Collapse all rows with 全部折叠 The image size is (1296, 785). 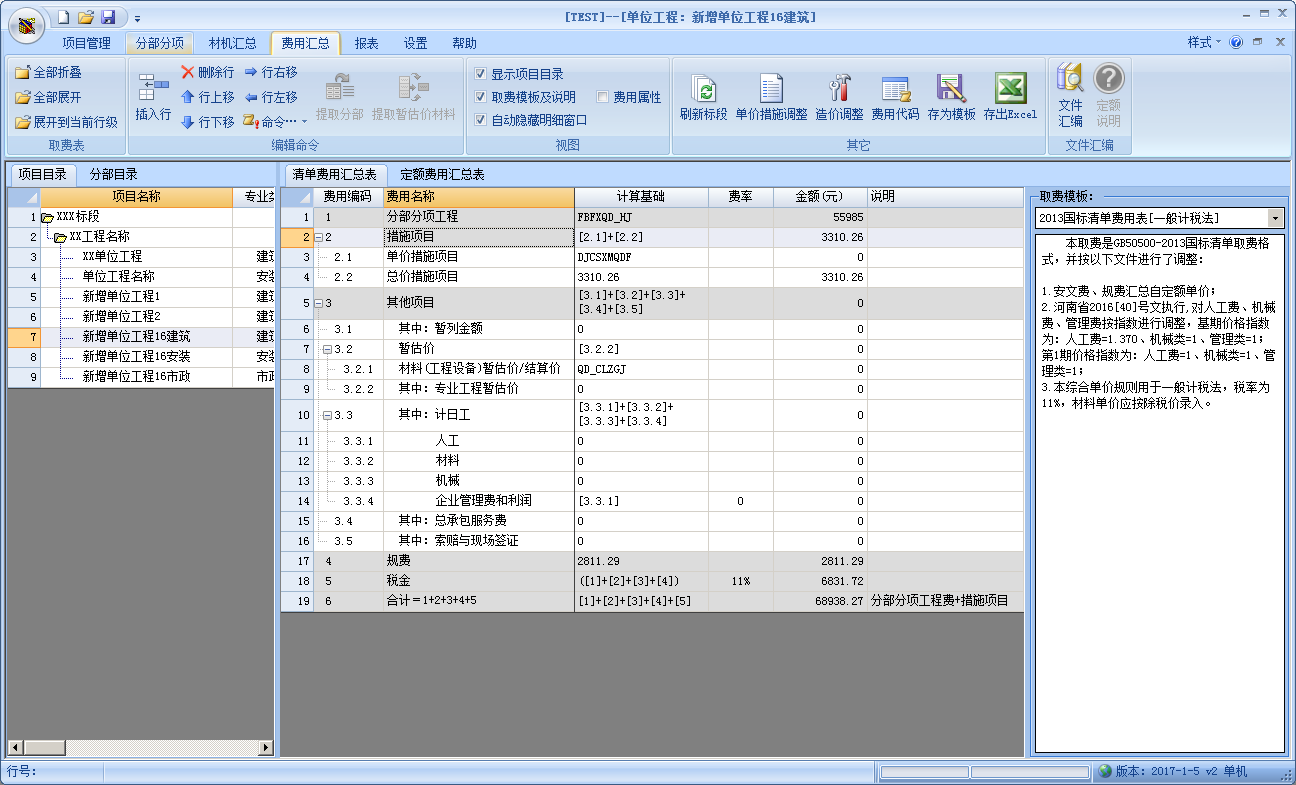[x=48, y=72]
